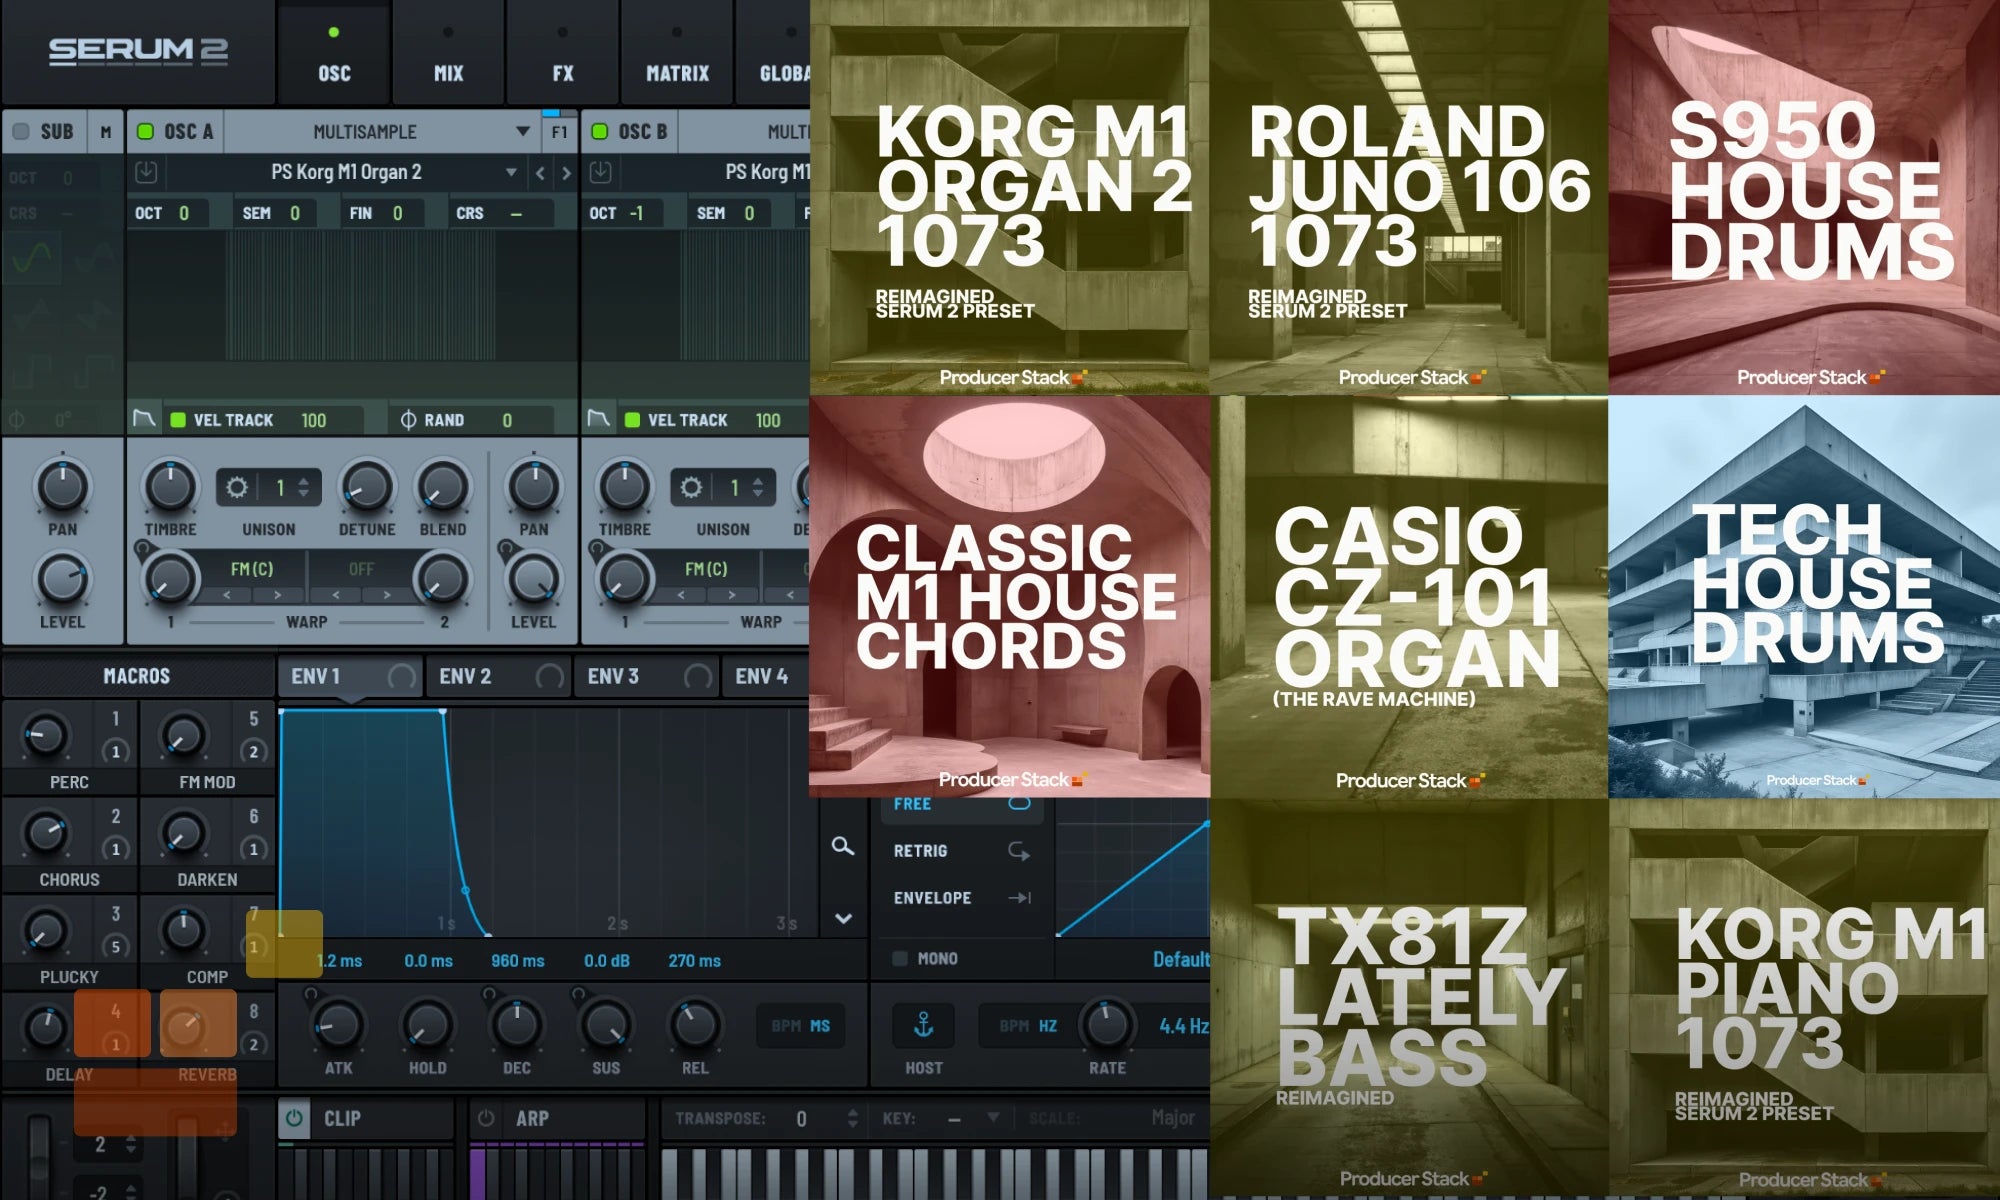This screenshot has width=2000, height=1200.
Task: Open the Tech House Drums thumbnail
Action: (x=1803, y=597)
